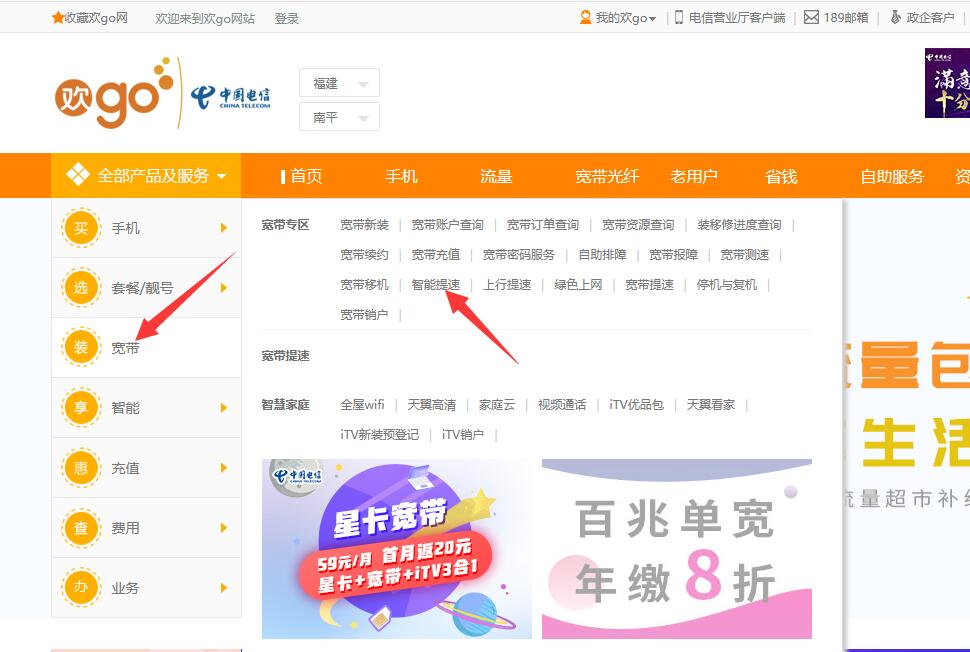The image size is (970, 652).
Task: Click the 189邮箱 envelope icon
Action: click(x=811, y=18)
